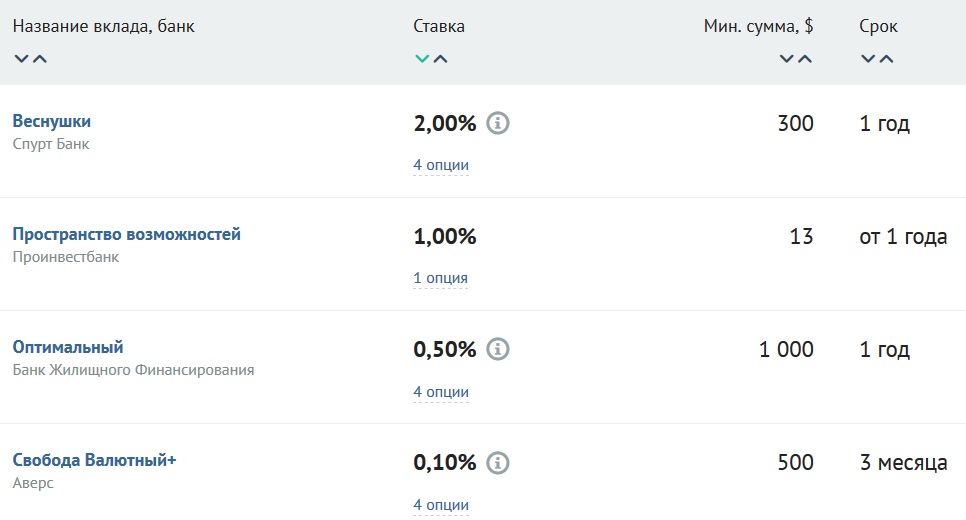Expand 4 опции under Веснушки deposit
Viewport: 966px width, 520px height.
[441, 165]
